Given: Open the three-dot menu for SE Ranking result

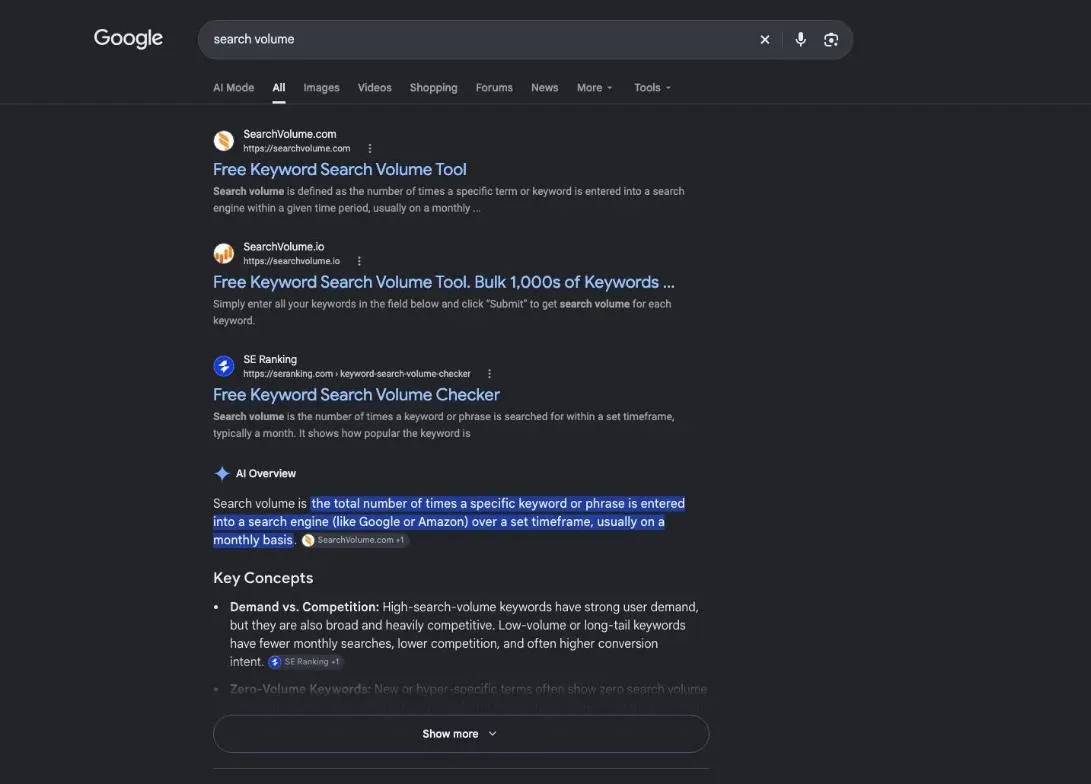Looking at the screenshot, I should (489, 374).
